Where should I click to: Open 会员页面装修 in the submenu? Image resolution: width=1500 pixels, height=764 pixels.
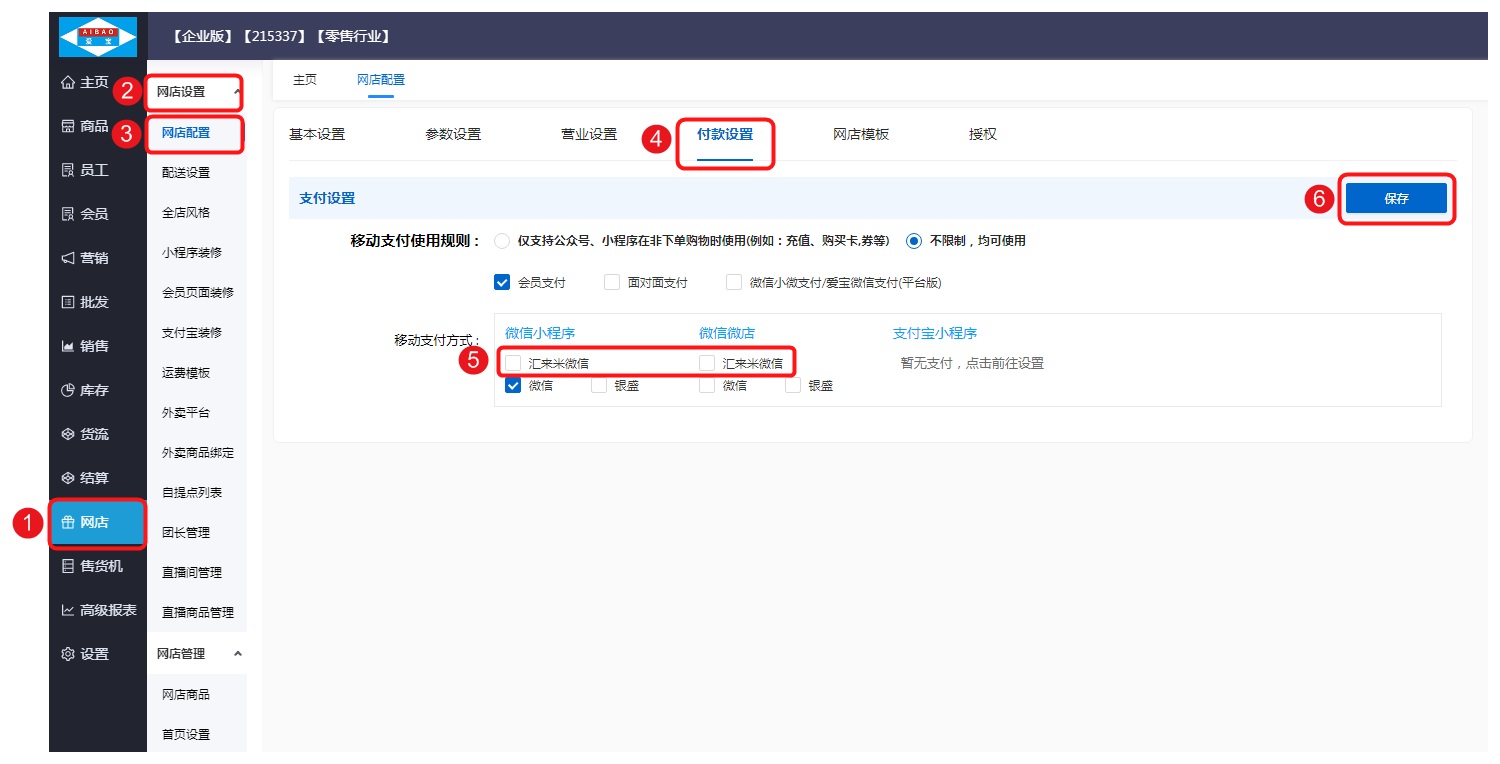[x=197, y=292]
